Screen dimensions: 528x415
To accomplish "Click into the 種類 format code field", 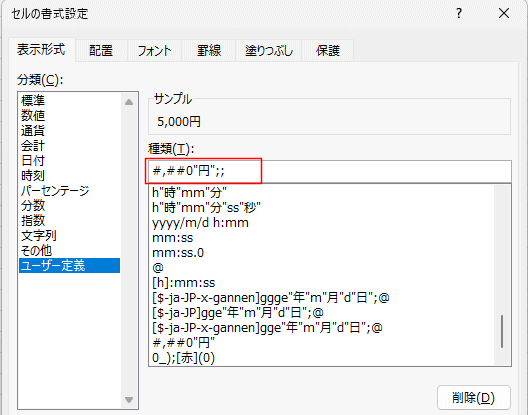I will [x=330, y=171].
